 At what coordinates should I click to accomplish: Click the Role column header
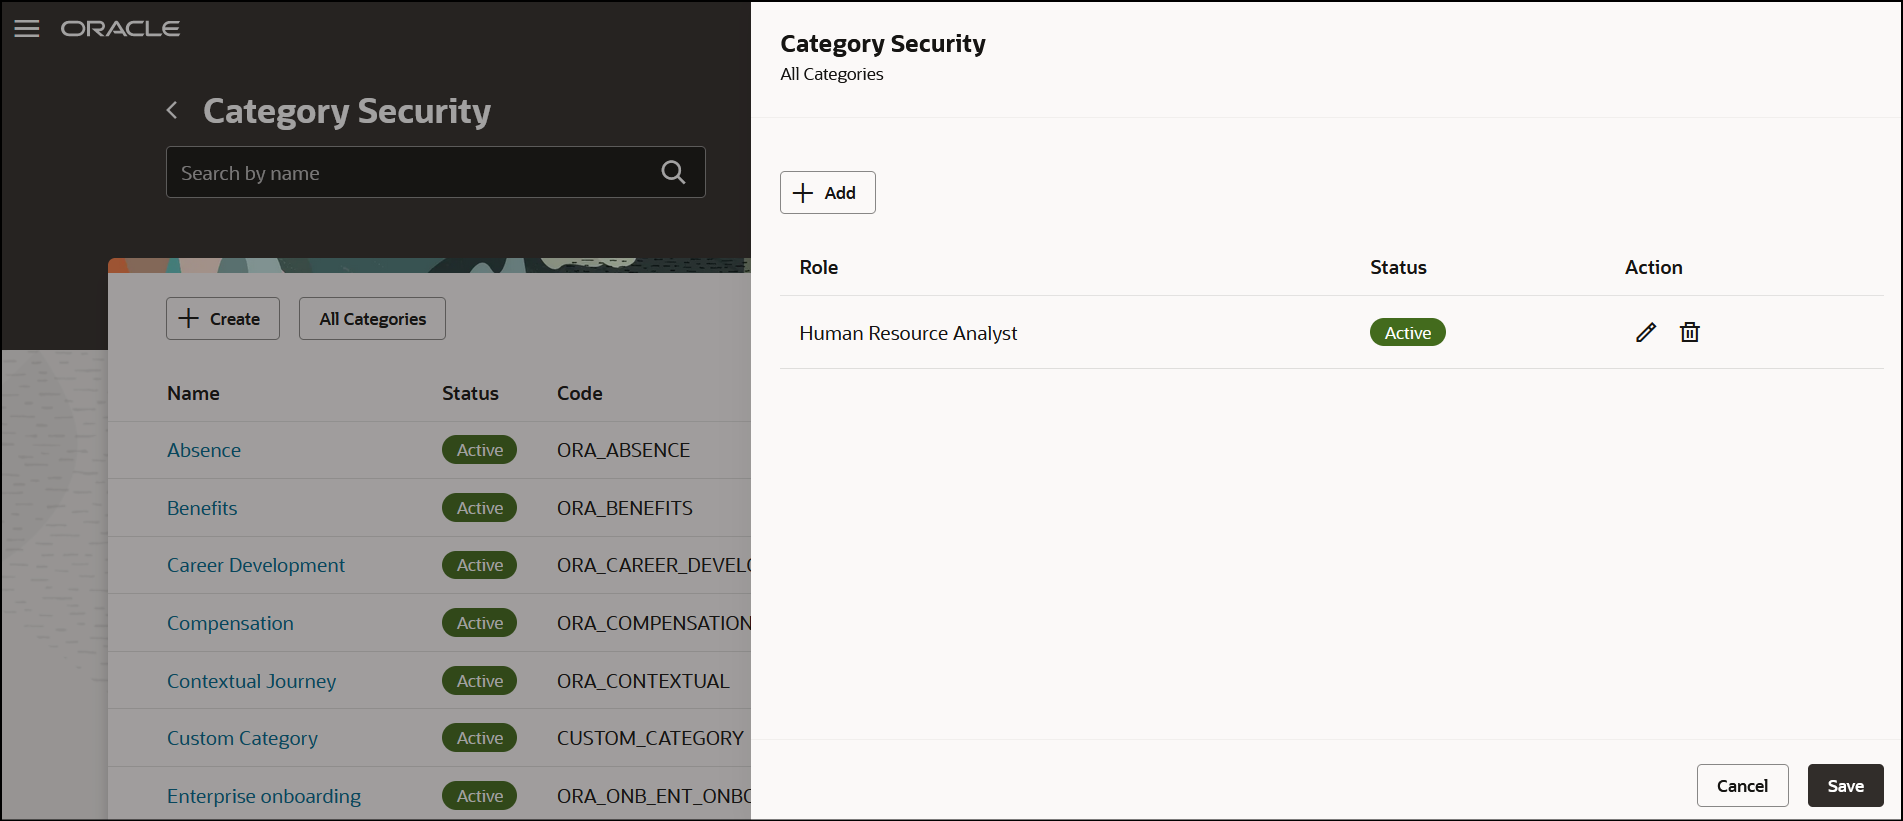pos(819,267)
